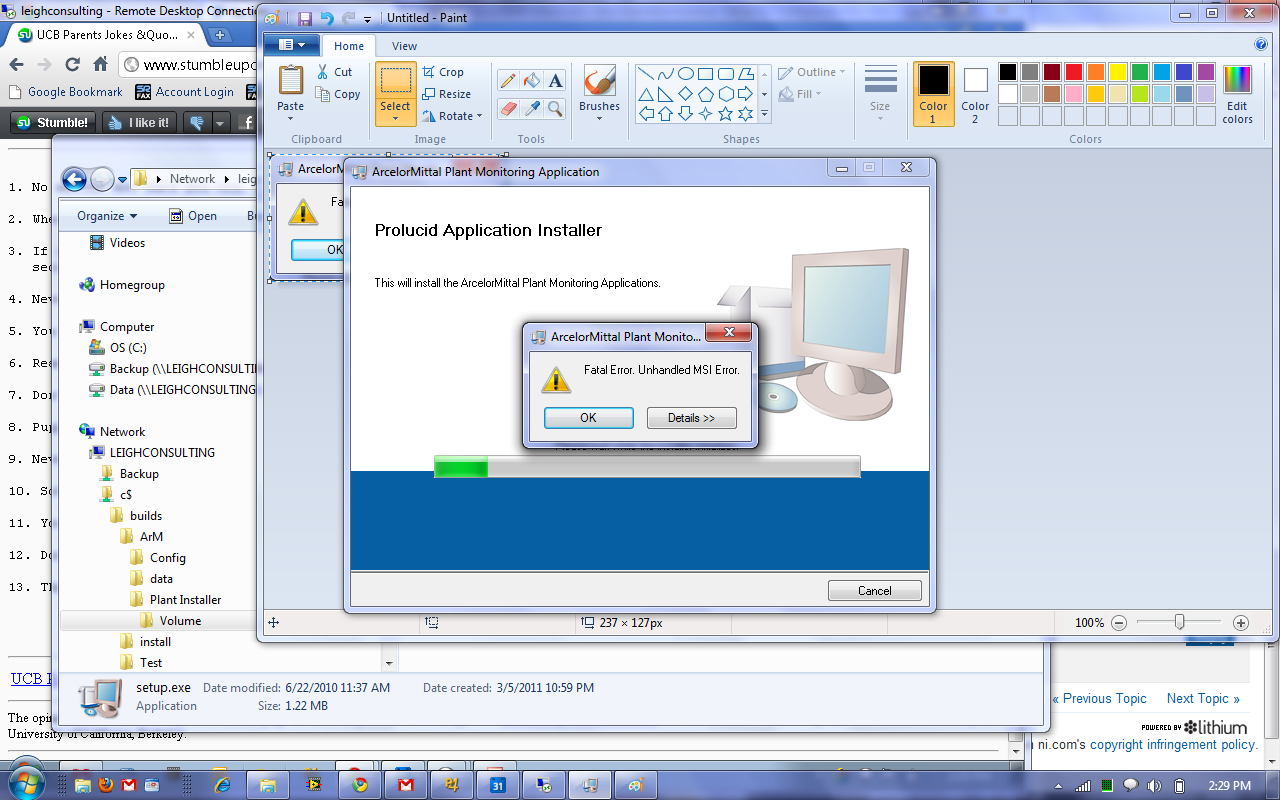Image resolution: width=1280 pixels, height=800 pixels.
Task: Open the Outline dropdown in Shapes group
Action: click(812, 72)
